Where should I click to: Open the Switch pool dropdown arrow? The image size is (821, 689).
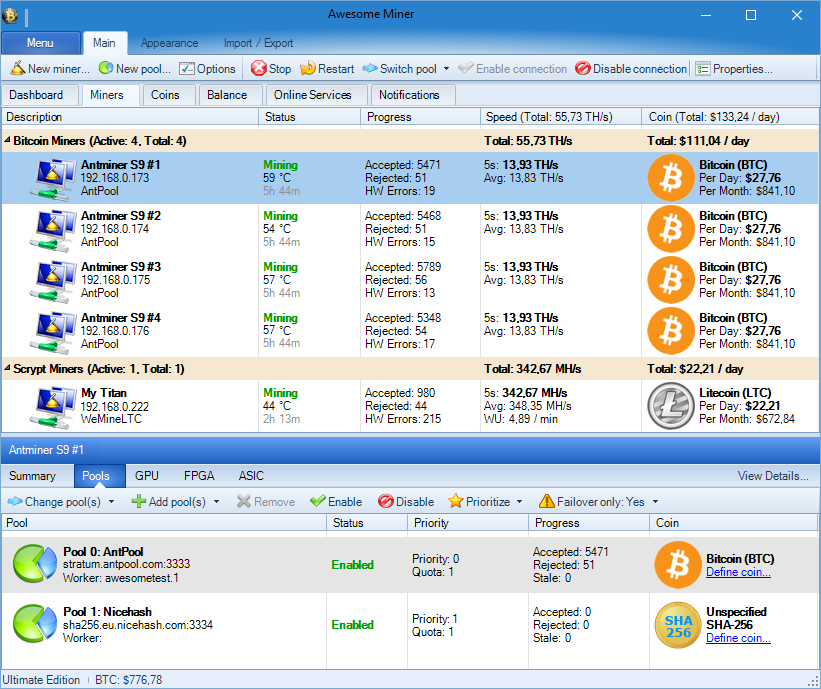pos(446,69)
